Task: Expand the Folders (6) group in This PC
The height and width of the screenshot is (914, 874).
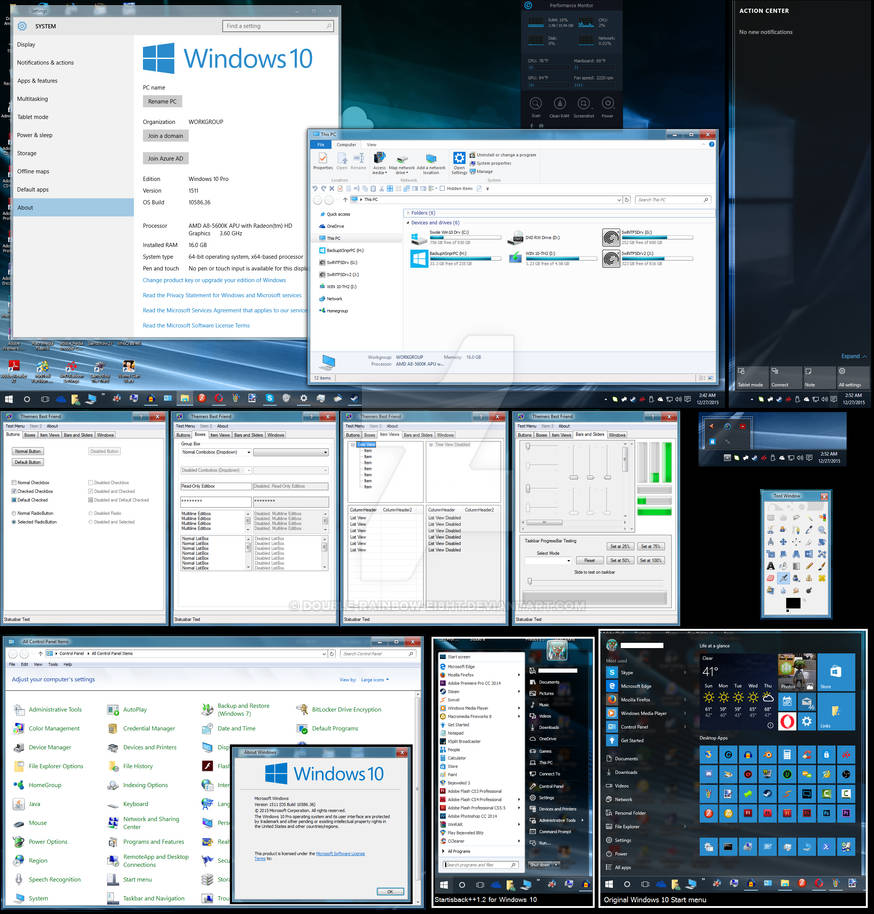Action: point(408,213)
